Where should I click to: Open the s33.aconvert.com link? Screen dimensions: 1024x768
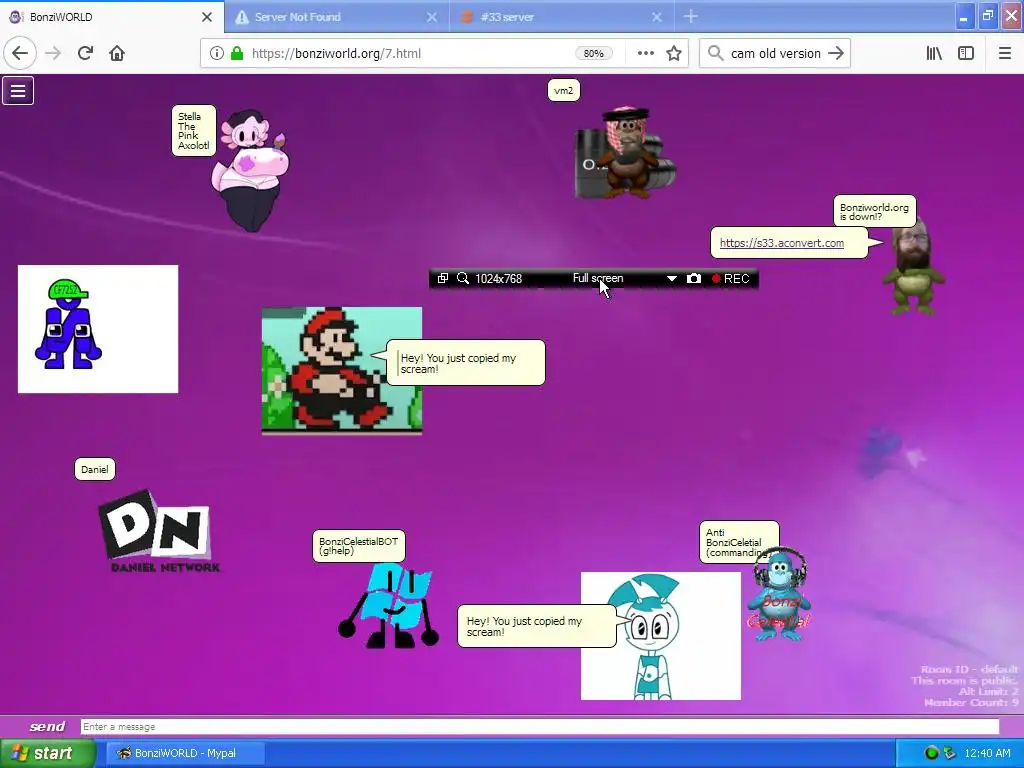(782, 243)
